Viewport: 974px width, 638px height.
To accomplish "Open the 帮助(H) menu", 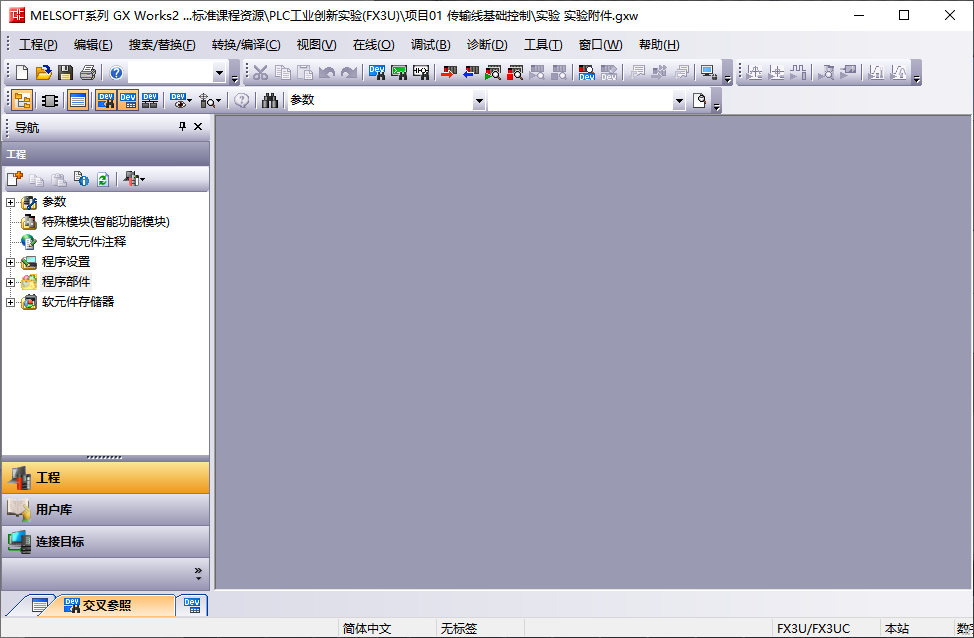I will click(659, 45).
